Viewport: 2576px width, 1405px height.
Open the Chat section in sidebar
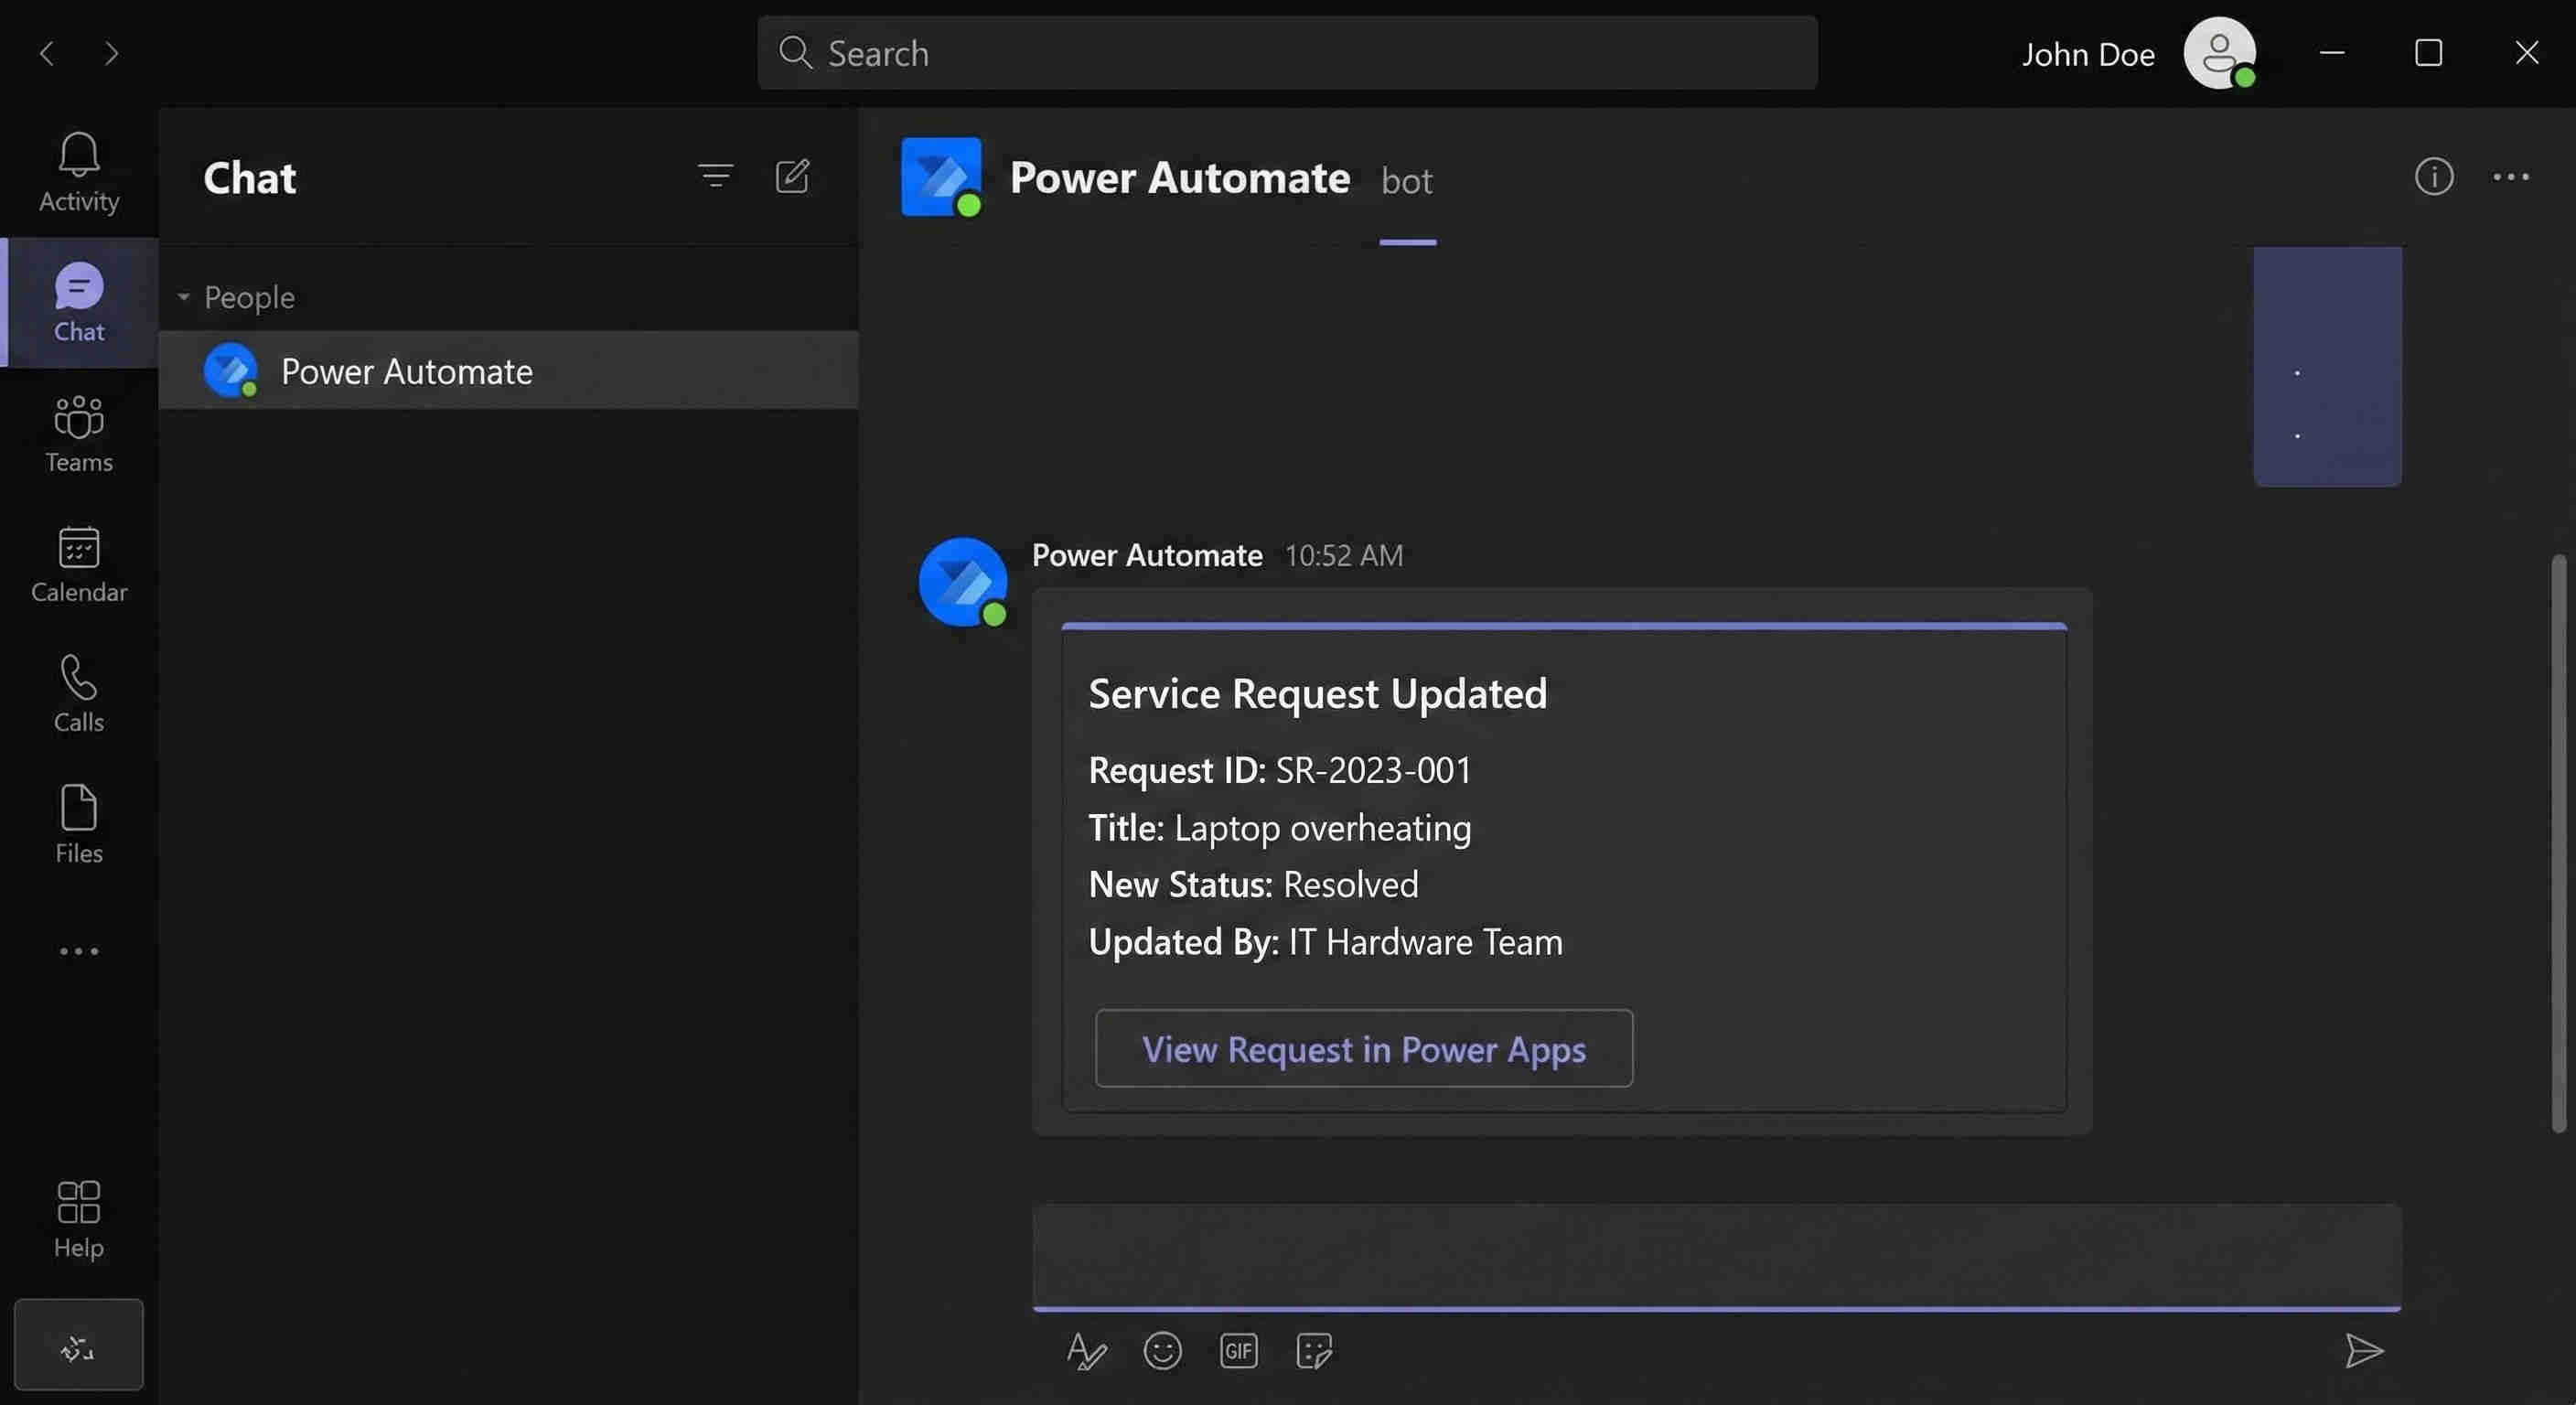click(79, 303)
